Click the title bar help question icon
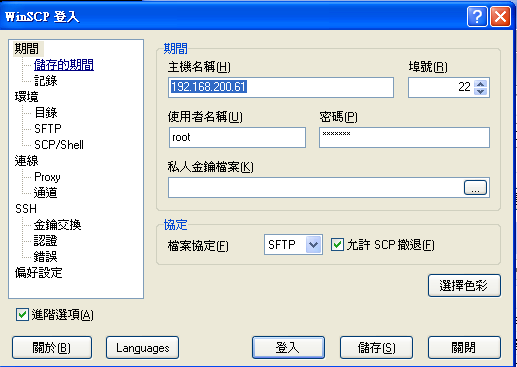The width and height of the screenshot is (517, 367). [x=477, y=16]
